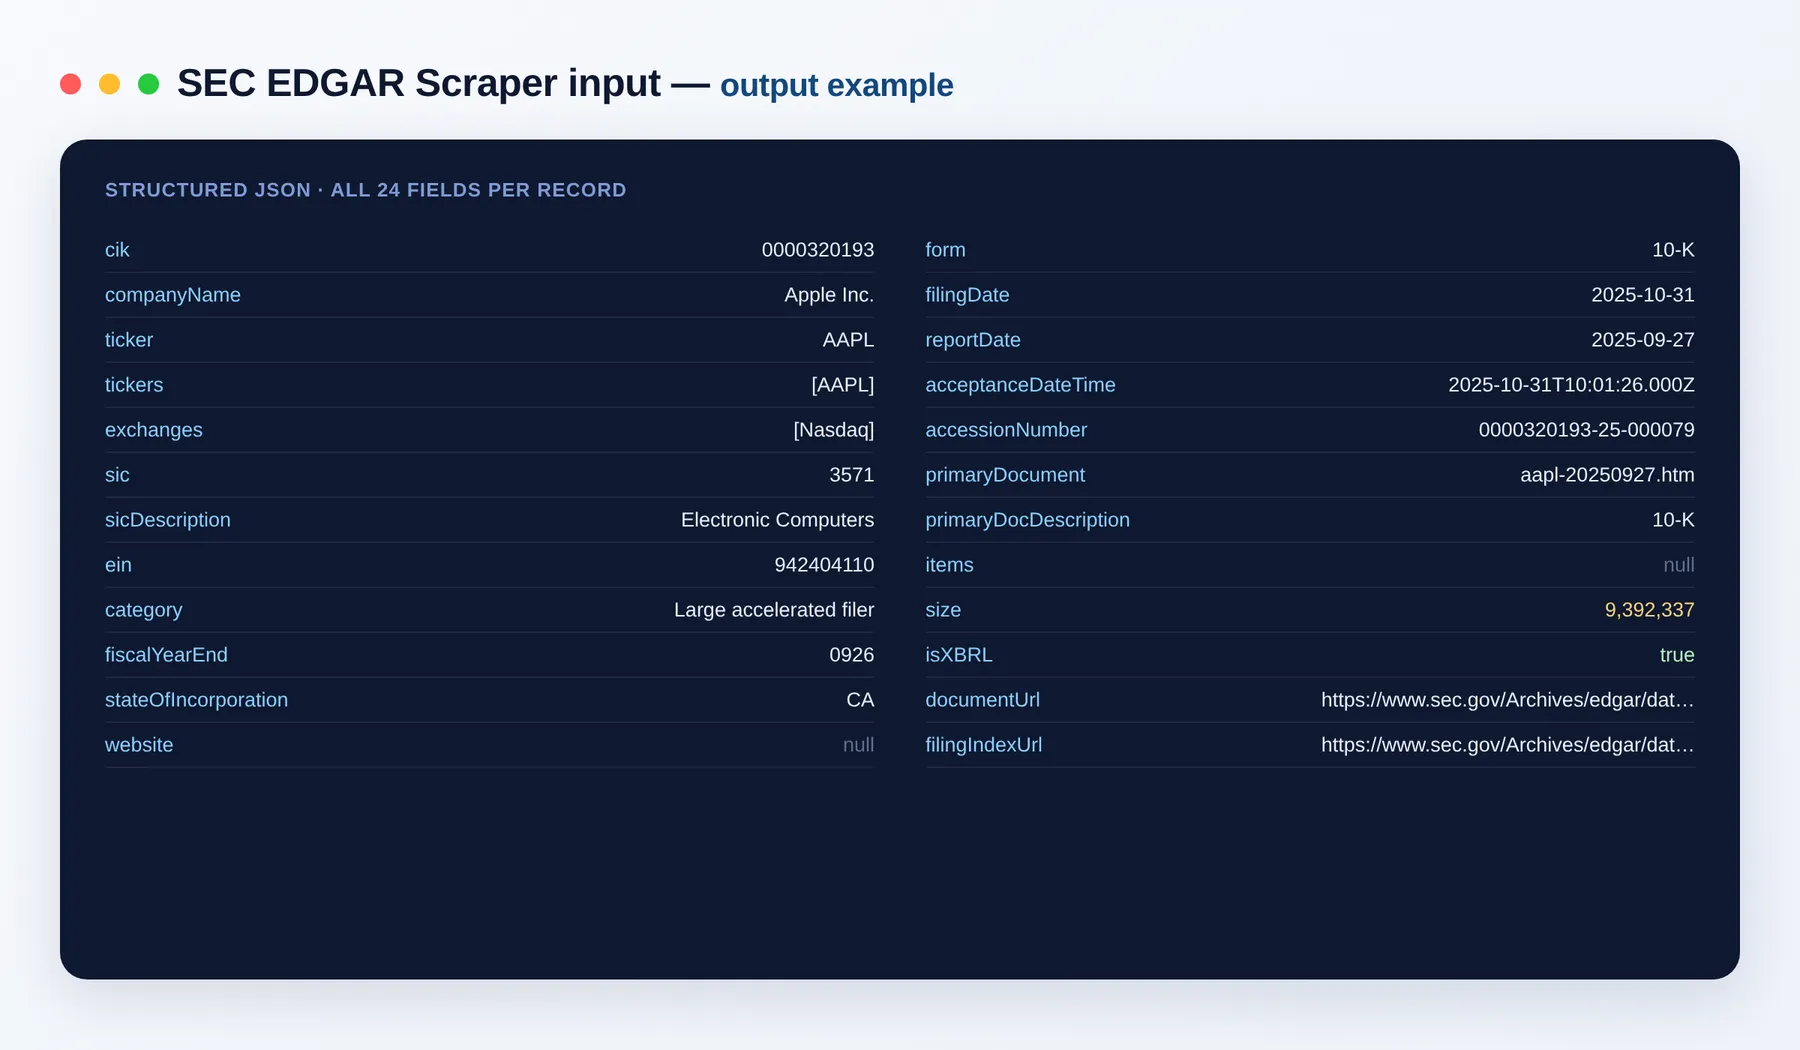Click the 'filingDate' field label

click(x=967, y=295)
